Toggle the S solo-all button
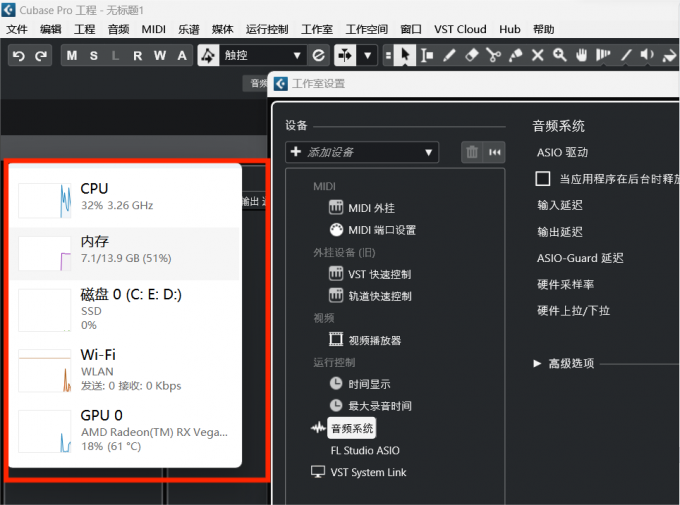 coord(94,56)
